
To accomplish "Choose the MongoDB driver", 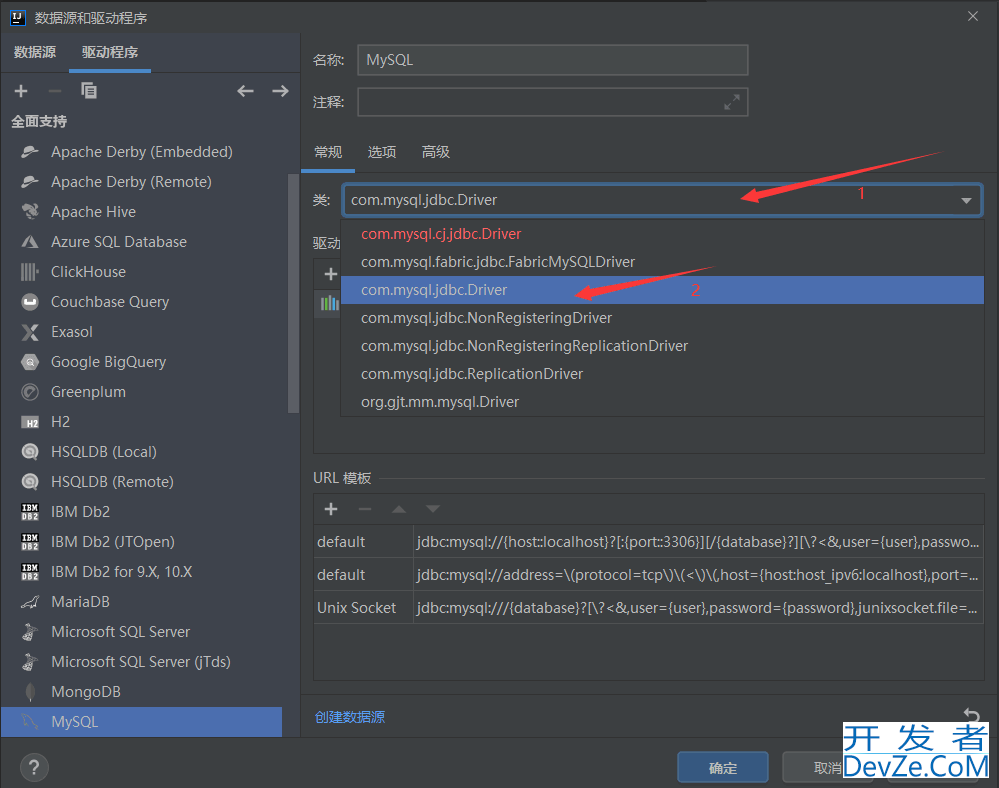I will pyautogui.click(x=141, y=691).
